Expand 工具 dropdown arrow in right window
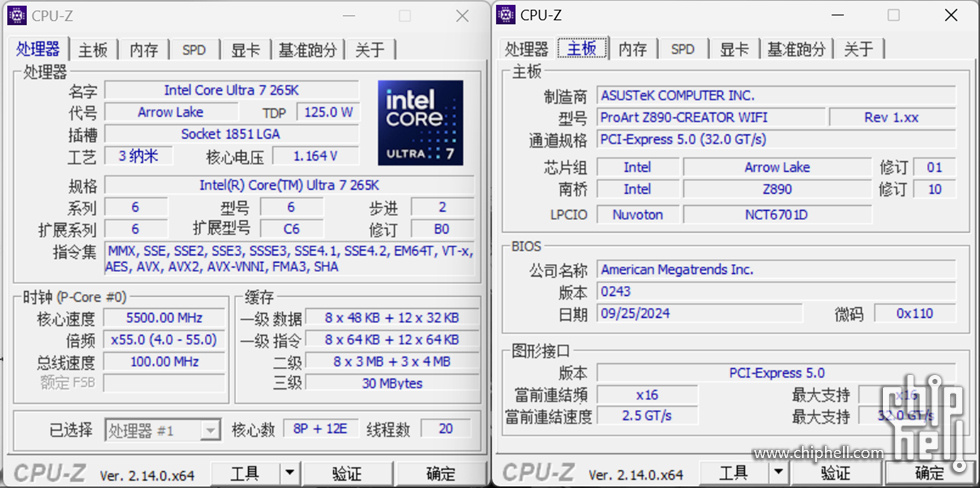 (x=778, y=473)
